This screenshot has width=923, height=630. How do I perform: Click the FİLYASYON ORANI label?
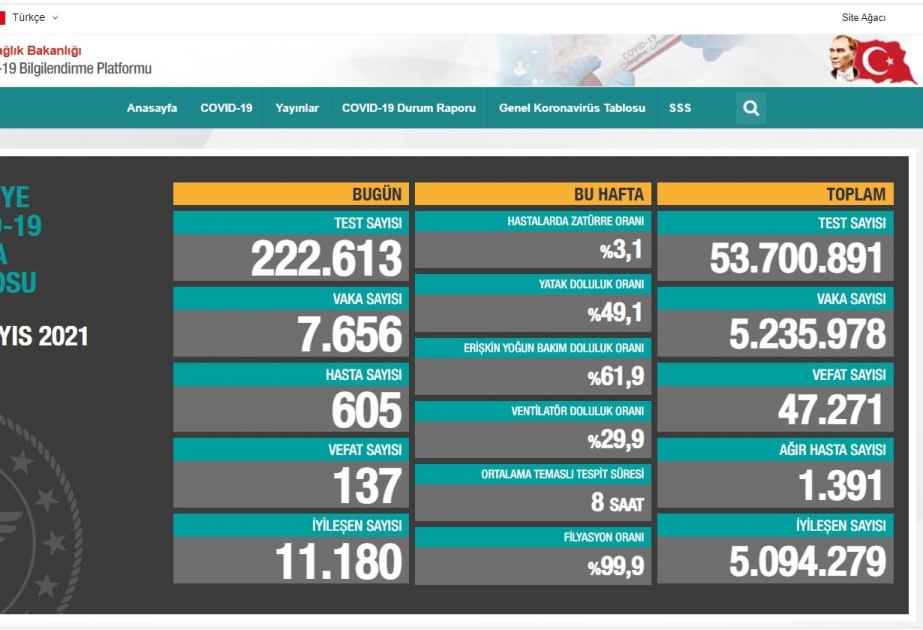click(x=604, y=537)
